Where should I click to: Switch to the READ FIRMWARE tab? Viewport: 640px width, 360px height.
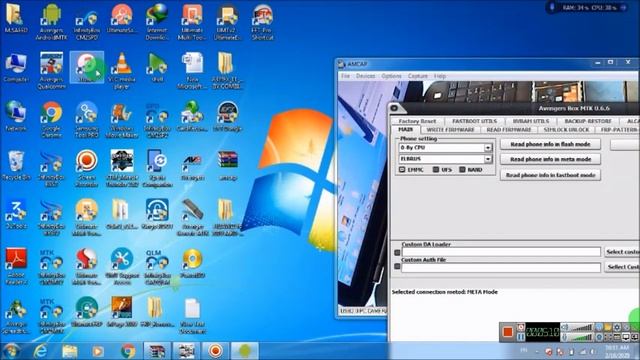509,129
